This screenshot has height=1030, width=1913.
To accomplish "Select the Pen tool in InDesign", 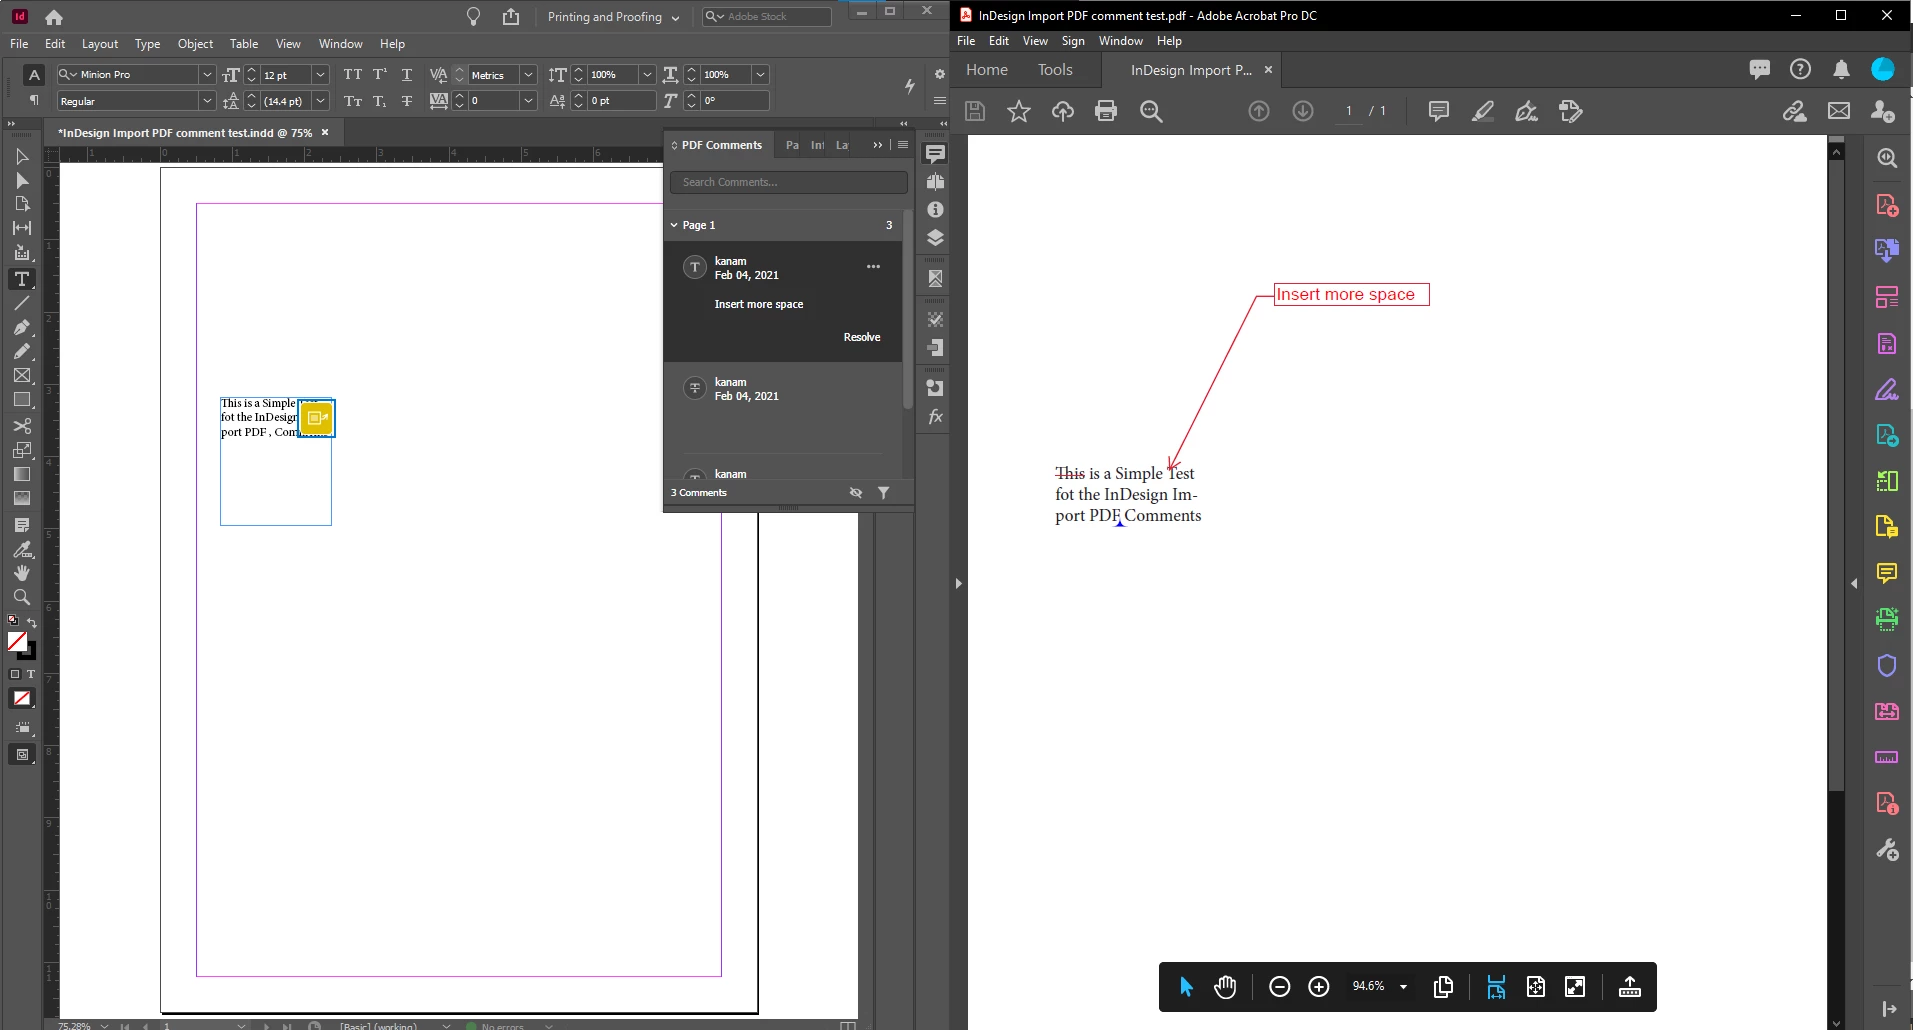I will (x=22, y=327).
